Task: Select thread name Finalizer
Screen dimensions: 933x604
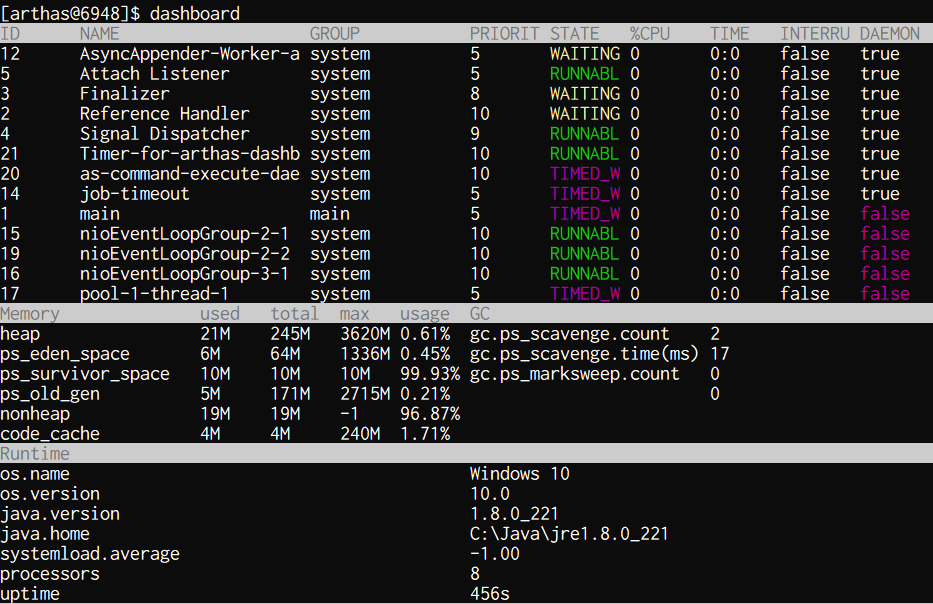Action: click(x=124, y=93)
